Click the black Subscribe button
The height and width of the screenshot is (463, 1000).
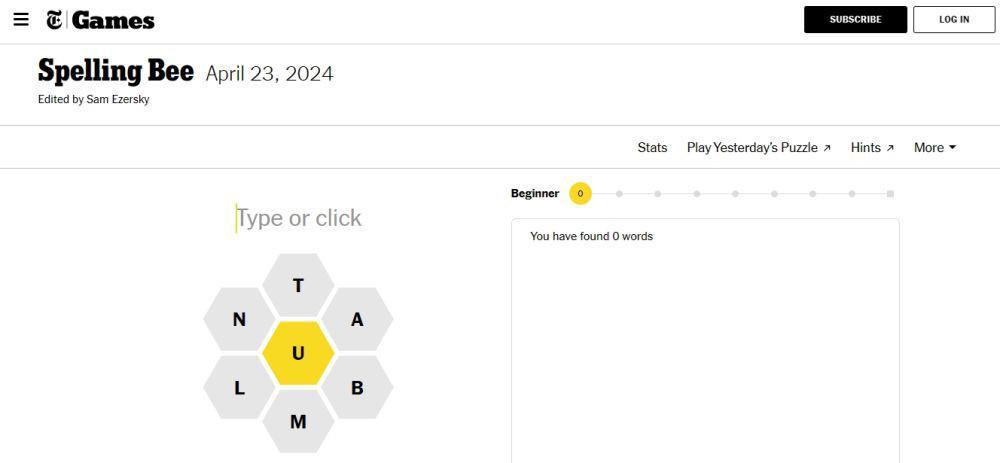point(855,20)
